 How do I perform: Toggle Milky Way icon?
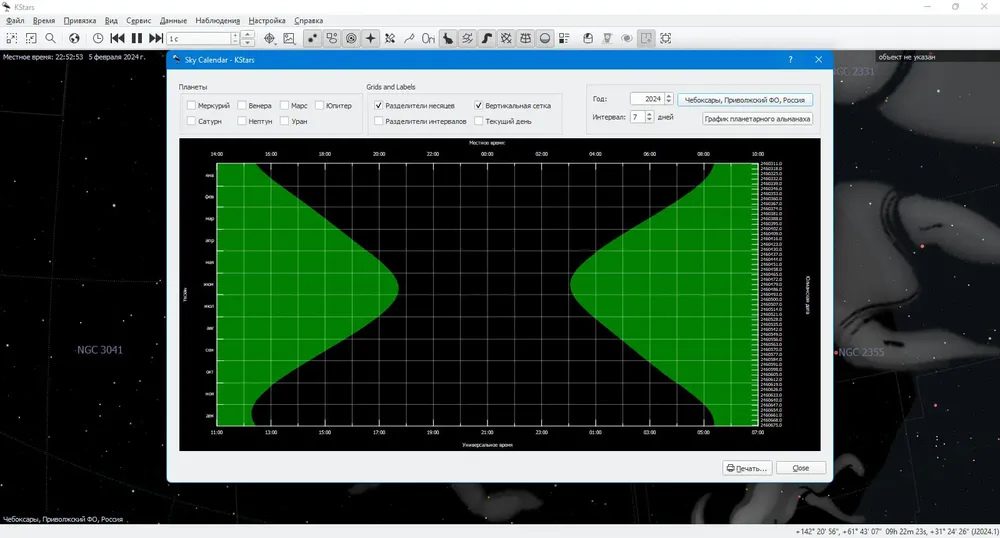(487, 38)
